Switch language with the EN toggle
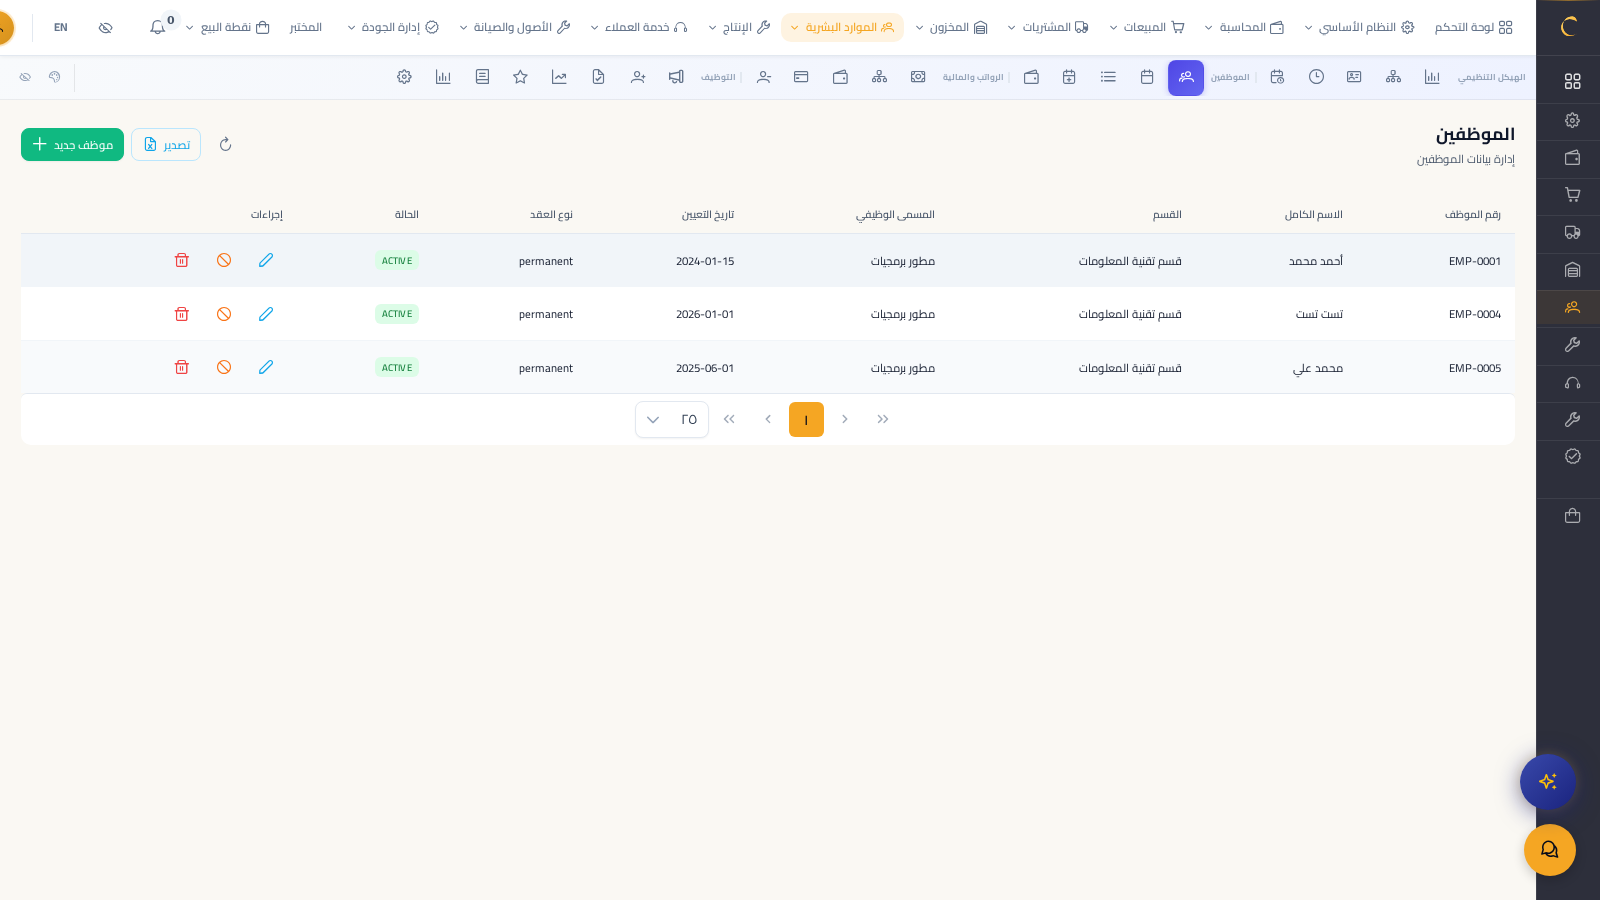 pos(61,28)
